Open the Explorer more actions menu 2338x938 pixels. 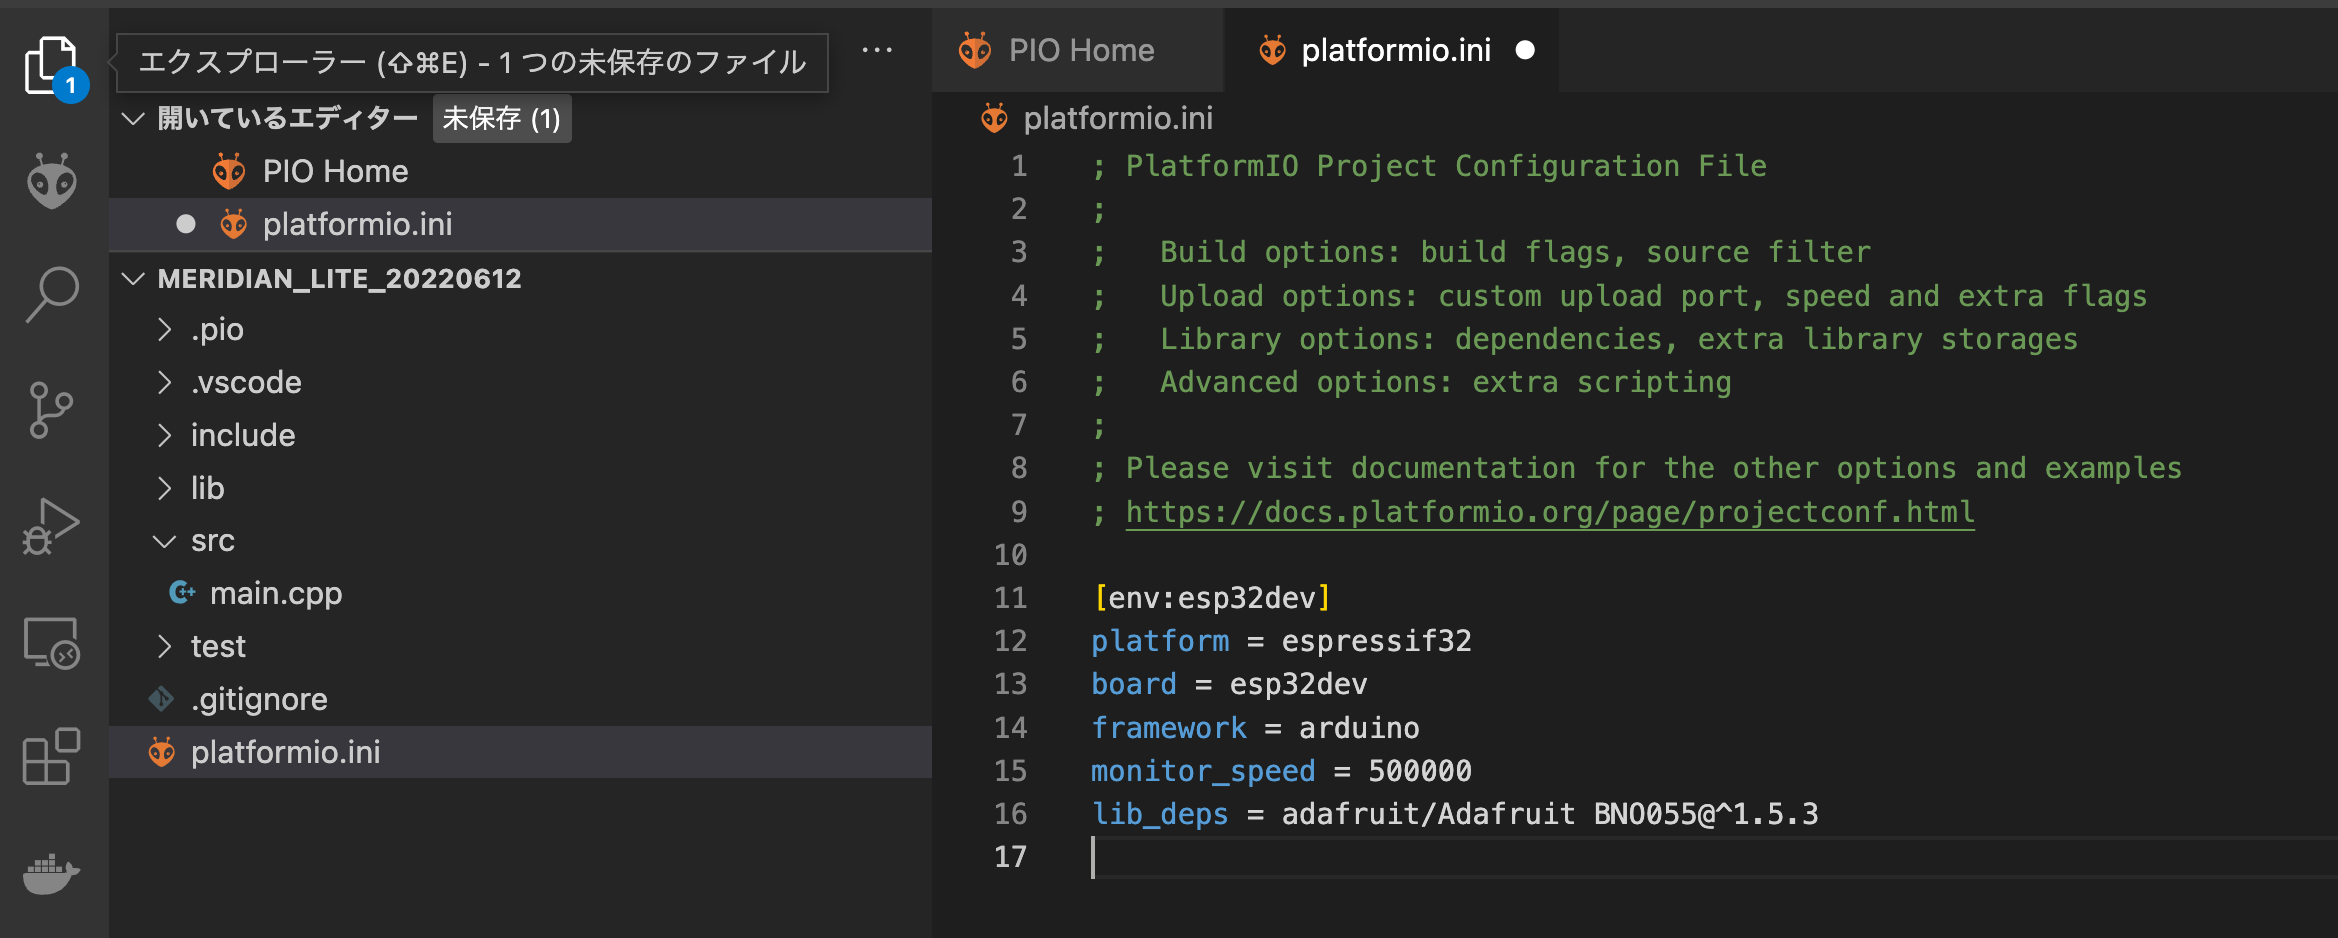point(877,51)
